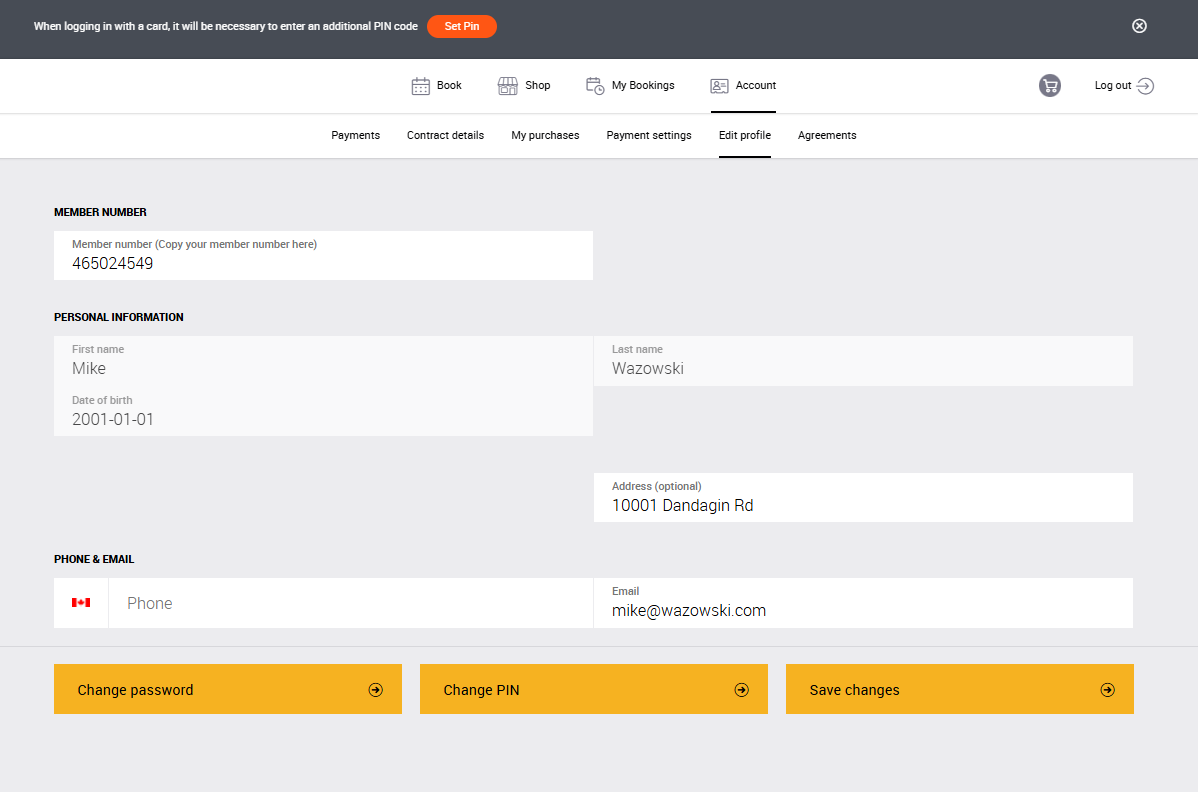1198x792 pixels.
Task: Open the shopping cart icon
Action: pyautogui.click(x=1049, y=86)
